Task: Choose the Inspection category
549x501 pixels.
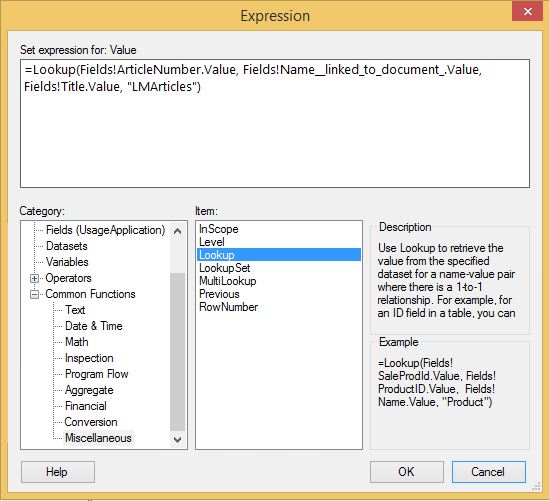Action: coord(89,358)
